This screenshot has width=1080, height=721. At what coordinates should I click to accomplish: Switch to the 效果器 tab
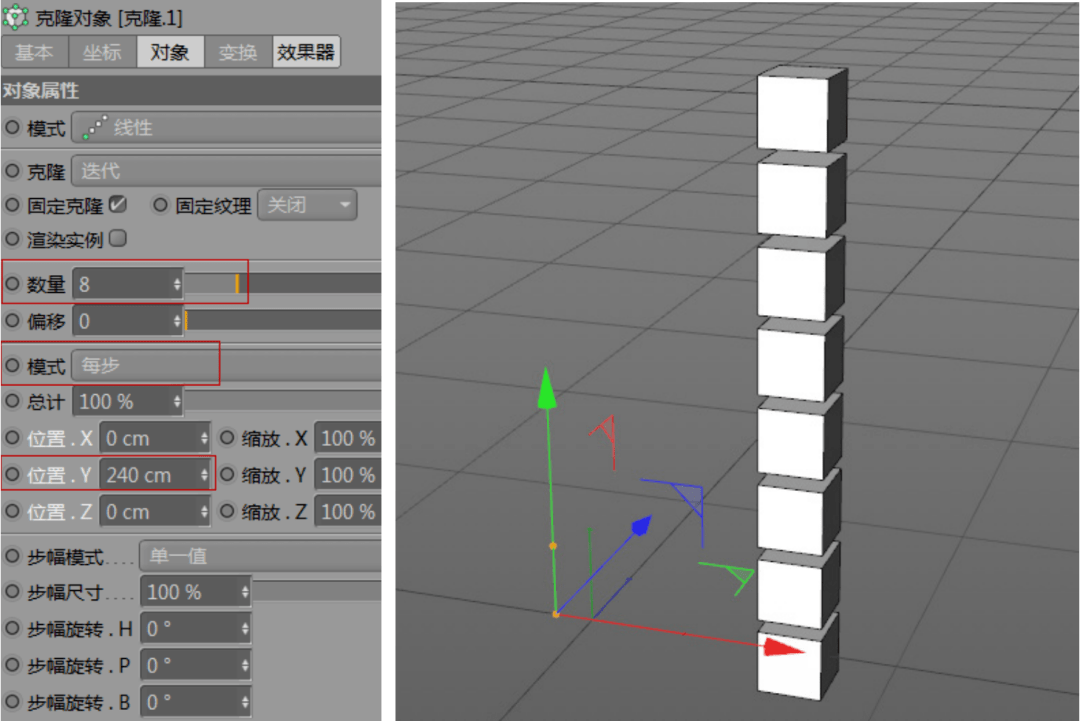pyautogui.click(x=306, y=52)
